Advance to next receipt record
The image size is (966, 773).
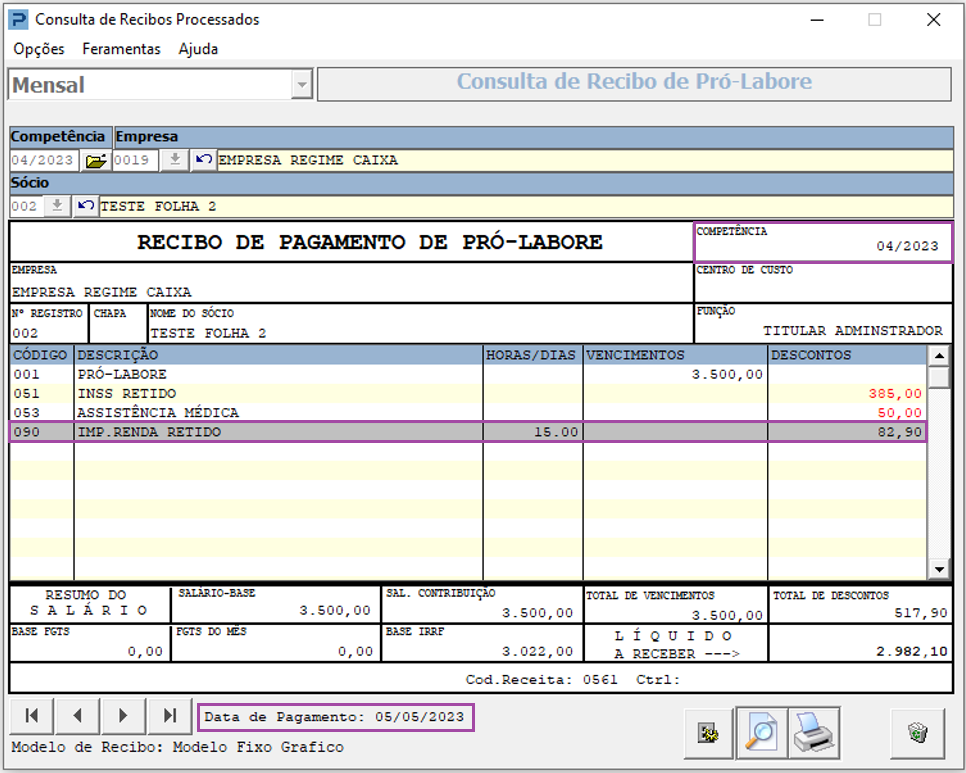124,716
